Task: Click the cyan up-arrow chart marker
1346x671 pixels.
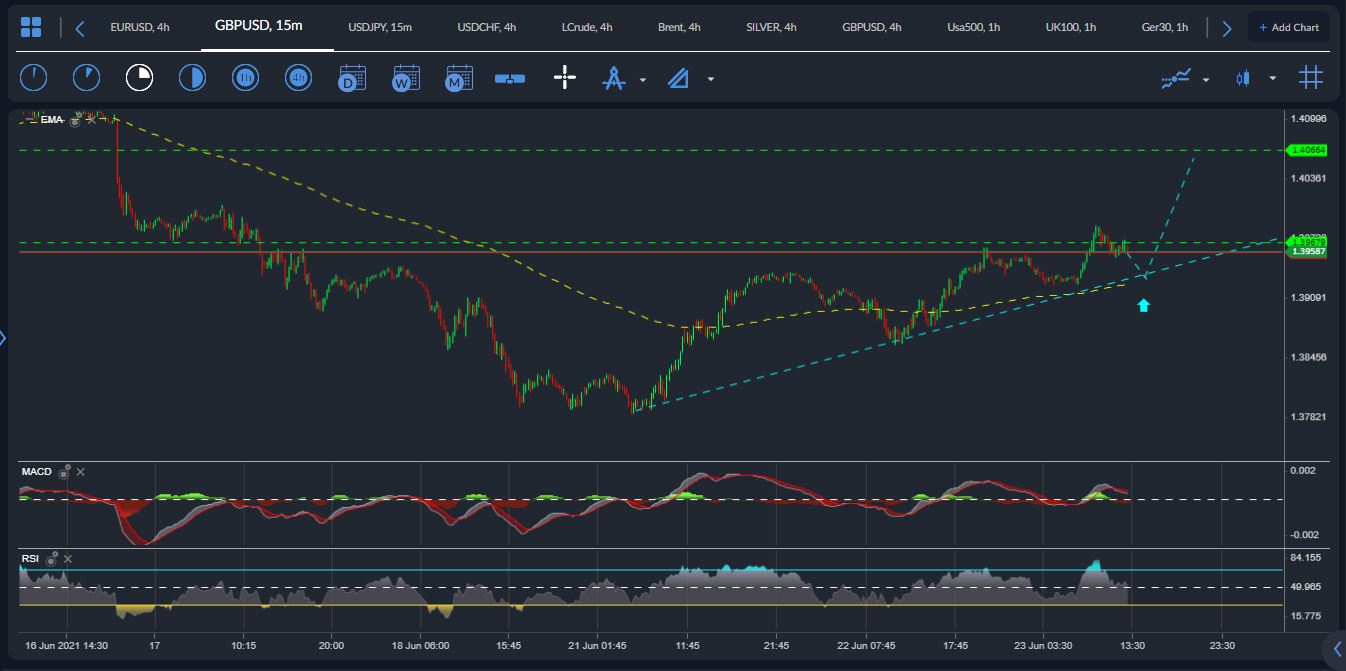Action: tap(1143, 305)
